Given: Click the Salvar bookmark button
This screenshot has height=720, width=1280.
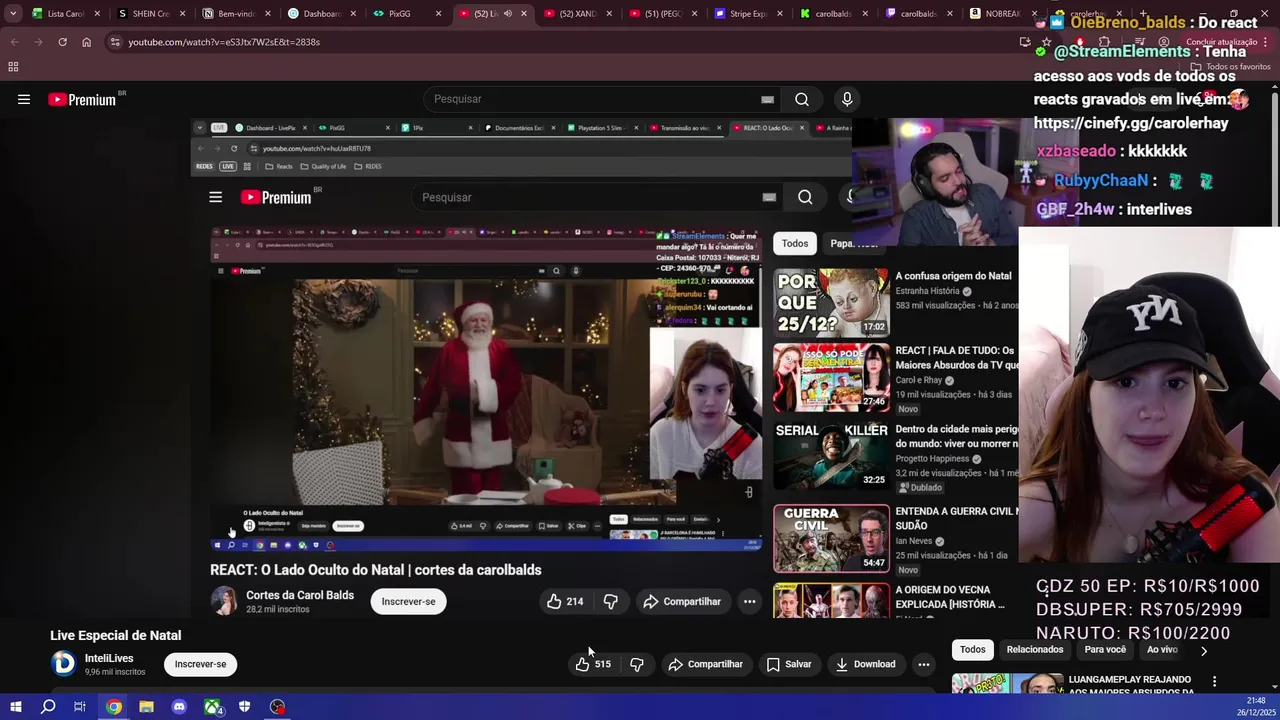Looking at the screenshot, I should (789, 664).
